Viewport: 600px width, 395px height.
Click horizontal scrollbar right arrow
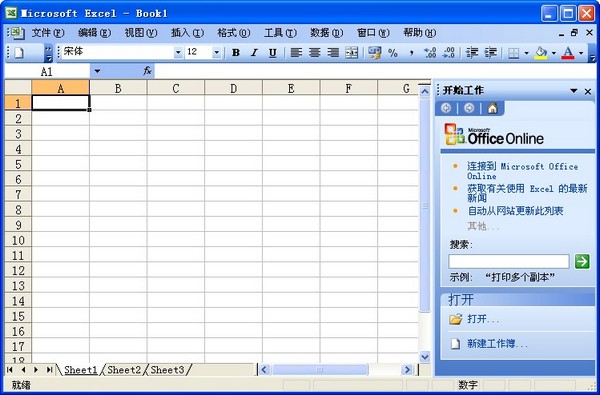coord(407,370)
